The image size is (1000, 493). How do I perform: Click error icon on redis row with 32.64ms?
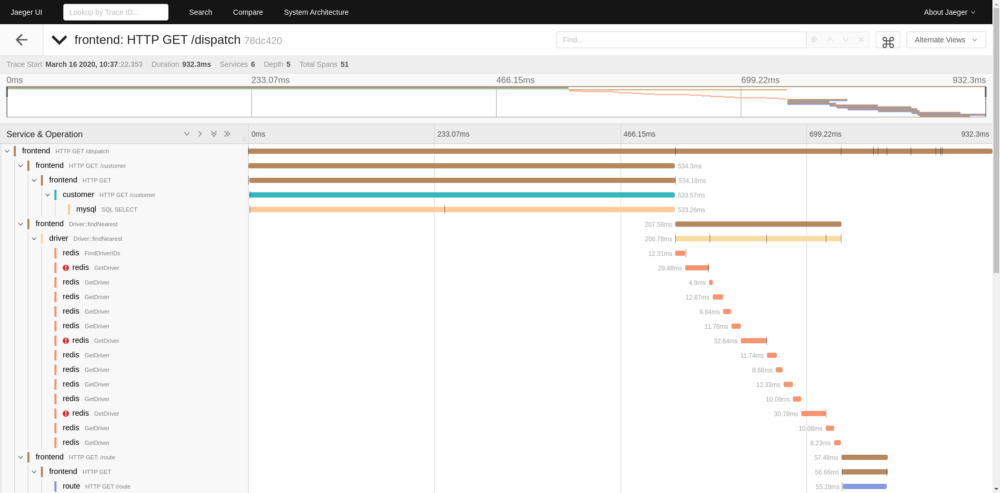66,341
